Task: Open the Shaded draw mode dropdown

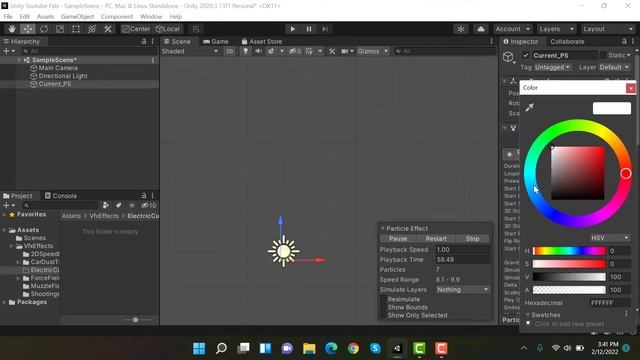Action: [190, 51]
